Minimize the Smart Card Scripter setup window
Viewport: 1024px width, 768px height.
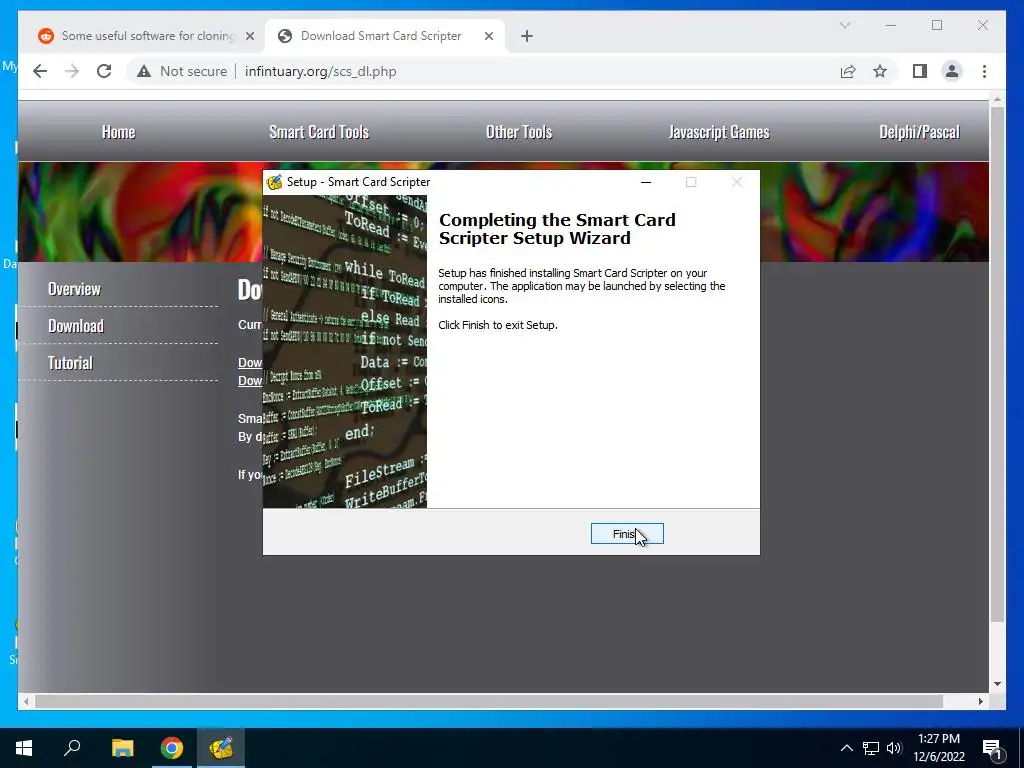pyautogui.click(x=646, y=182)
